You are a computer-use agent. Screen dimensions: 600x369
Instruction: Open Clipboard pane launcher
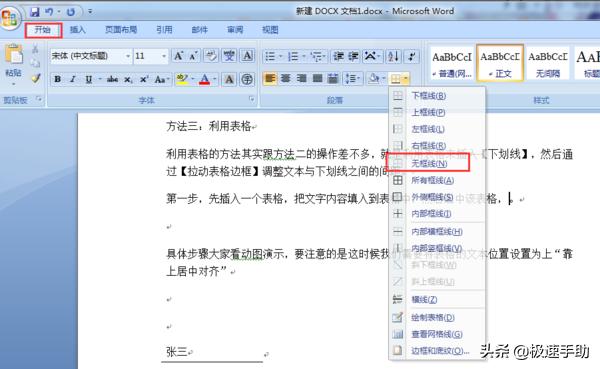click(39, 99)
